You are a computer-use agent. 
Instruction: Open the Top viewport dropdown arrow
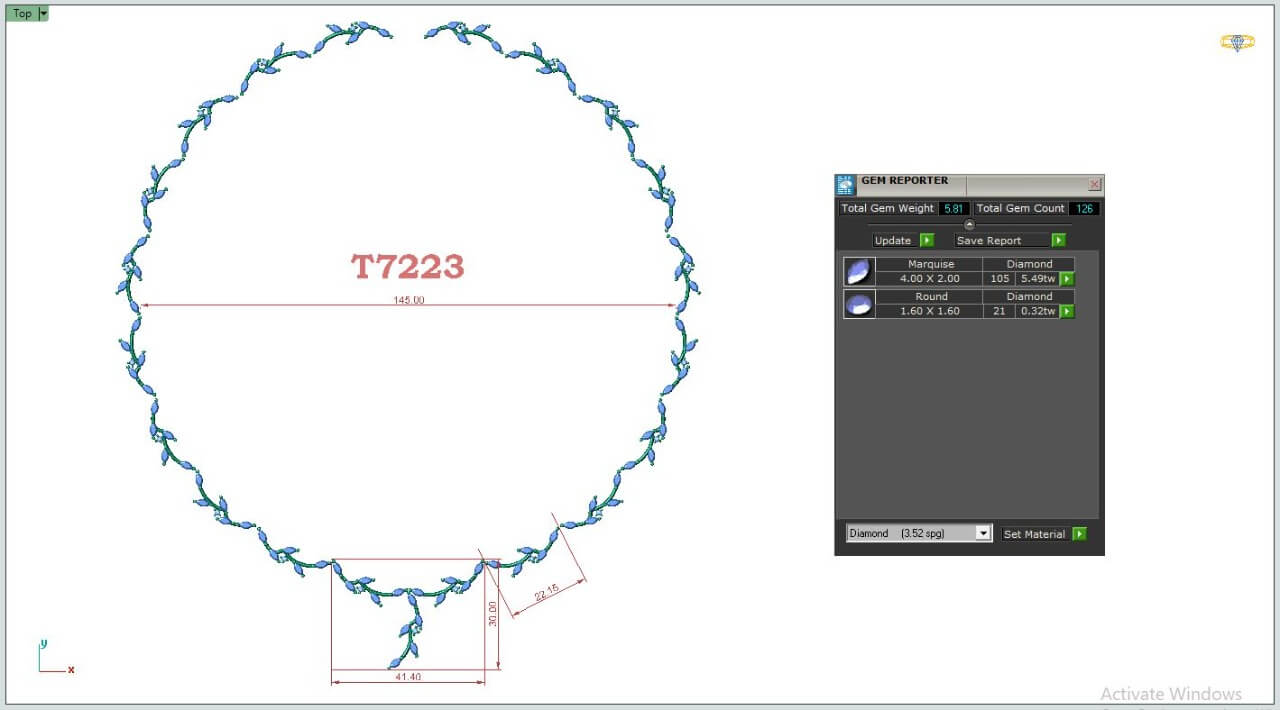click(x=43, y=14)
